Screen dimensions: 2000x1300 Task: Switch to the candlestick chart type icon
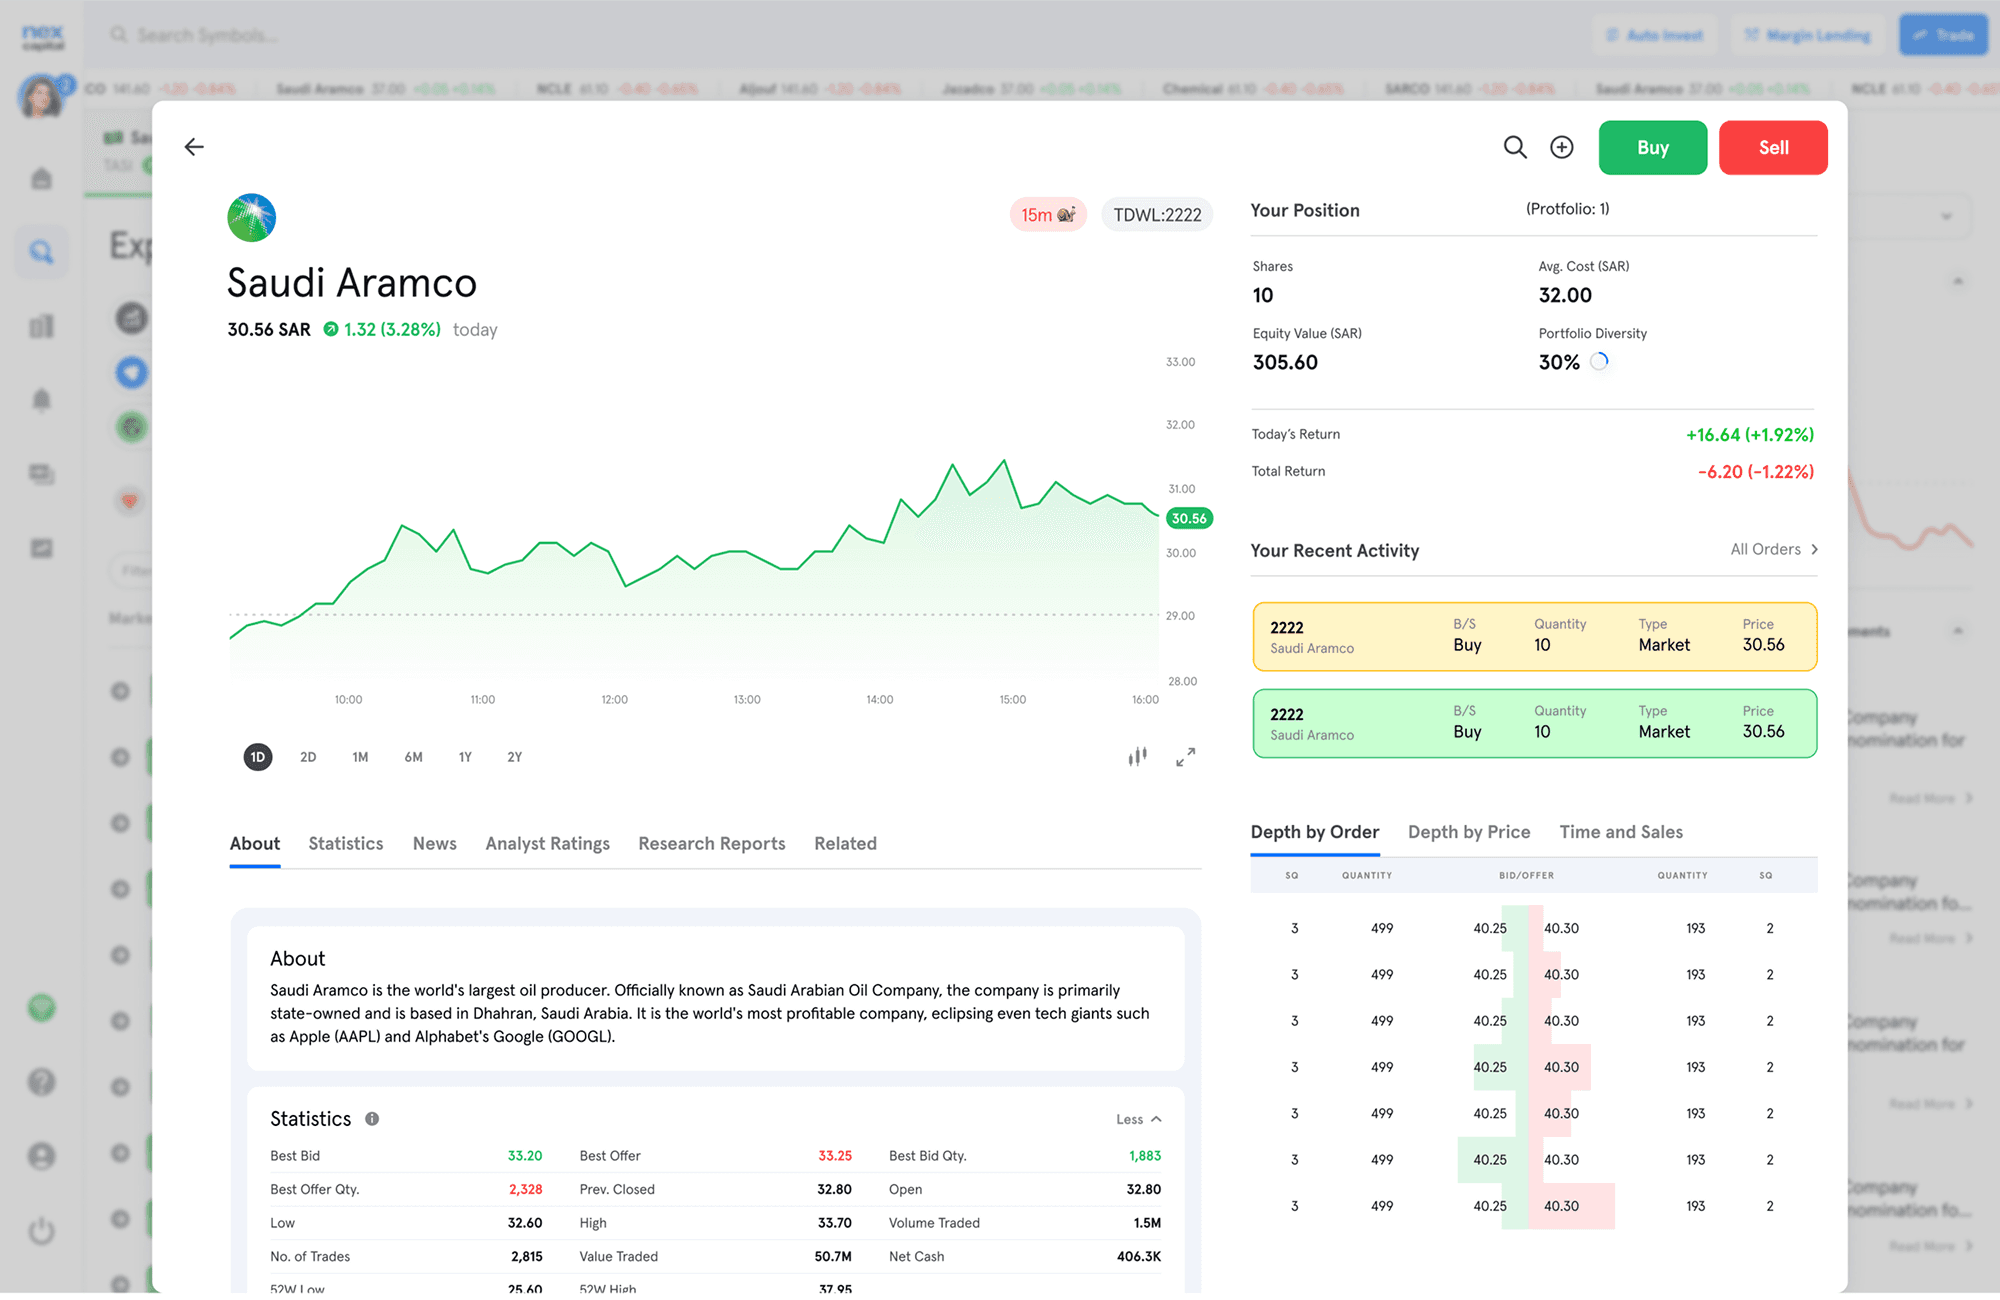coord(1137,757)
